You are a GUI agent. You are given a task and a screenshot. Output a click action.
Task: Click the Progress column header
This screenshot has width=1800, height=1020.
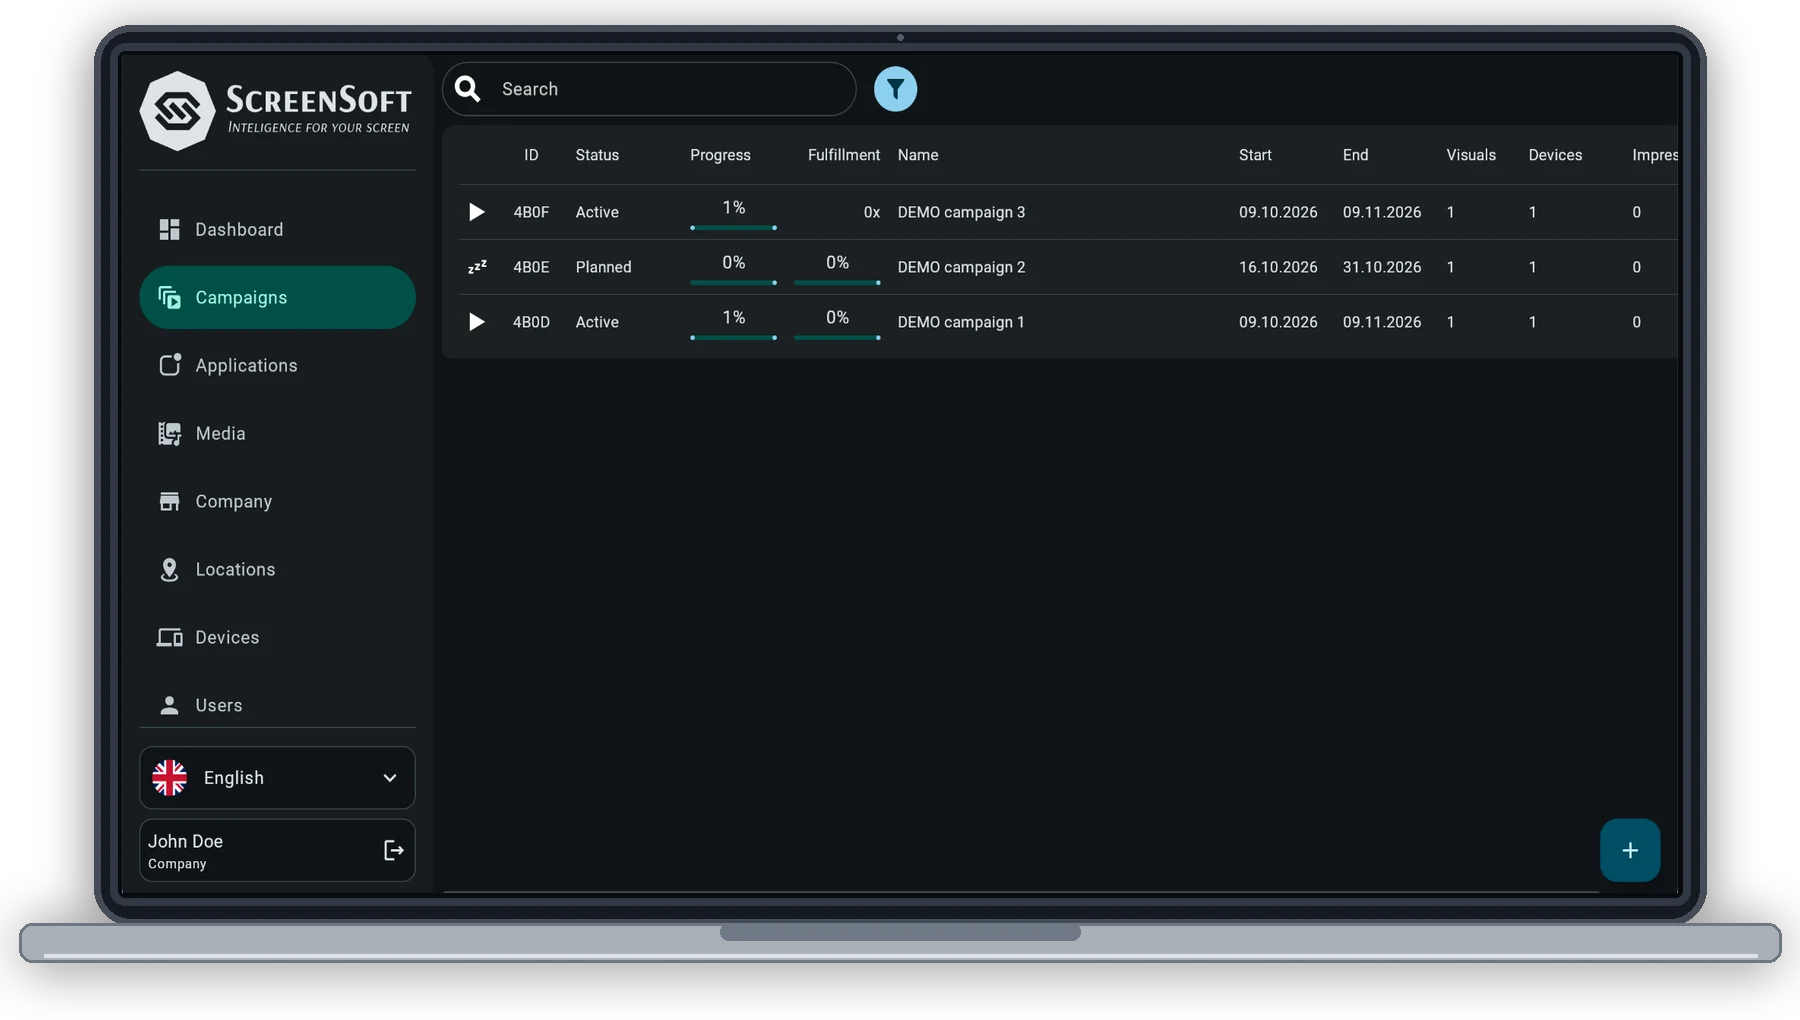click(720, 155)
